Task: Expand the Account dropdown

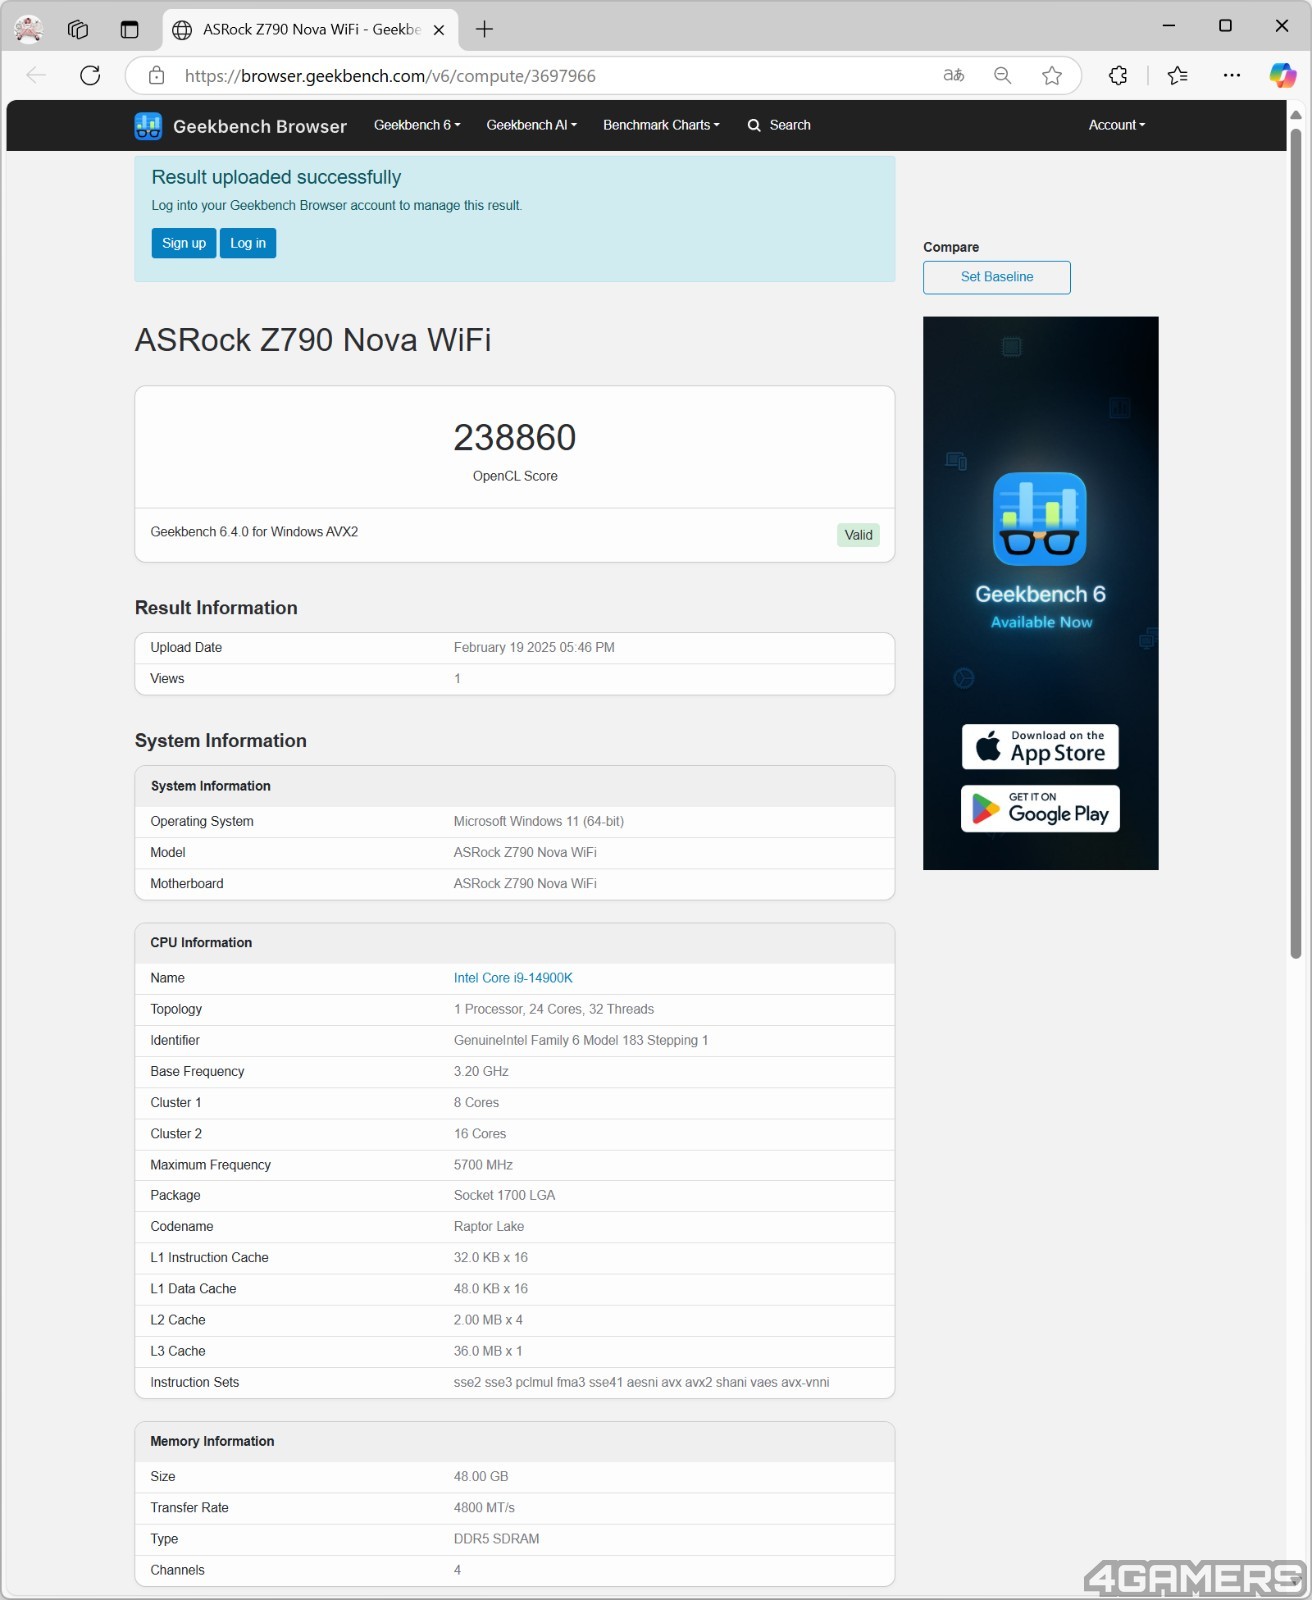Action: pos(1117,125)
